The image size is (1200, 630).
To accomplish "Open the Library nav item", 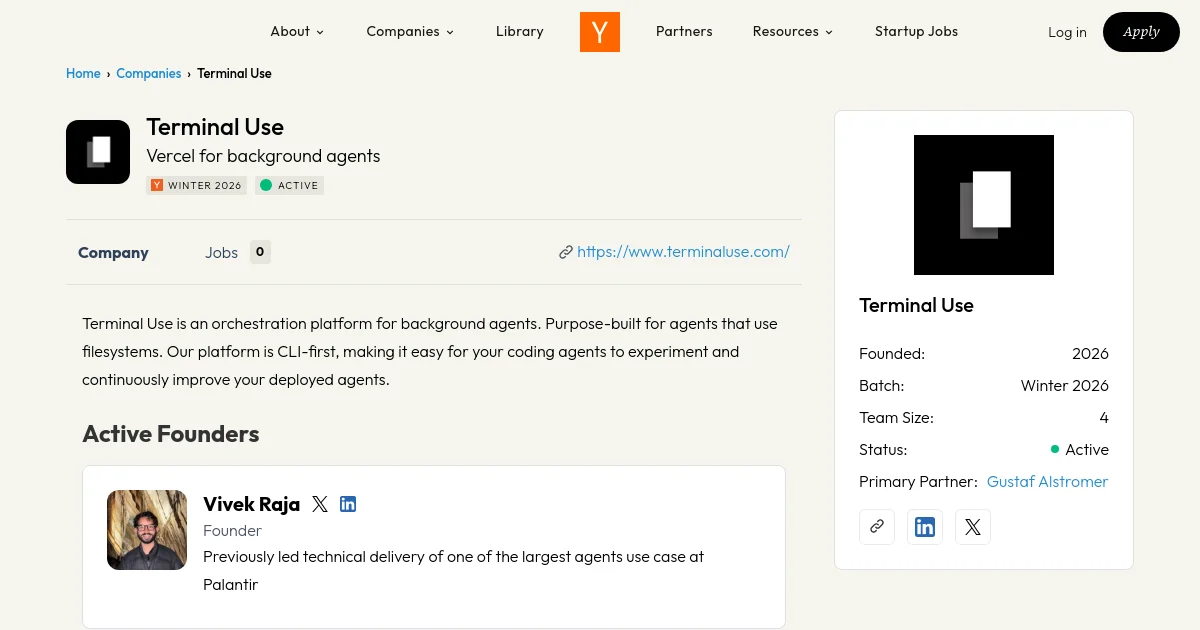I will (x=520, y=31).
